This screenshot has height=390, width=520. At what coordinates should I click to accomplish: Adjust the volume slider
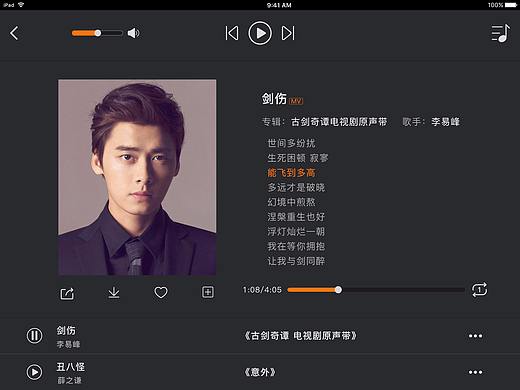pos(97,33)
